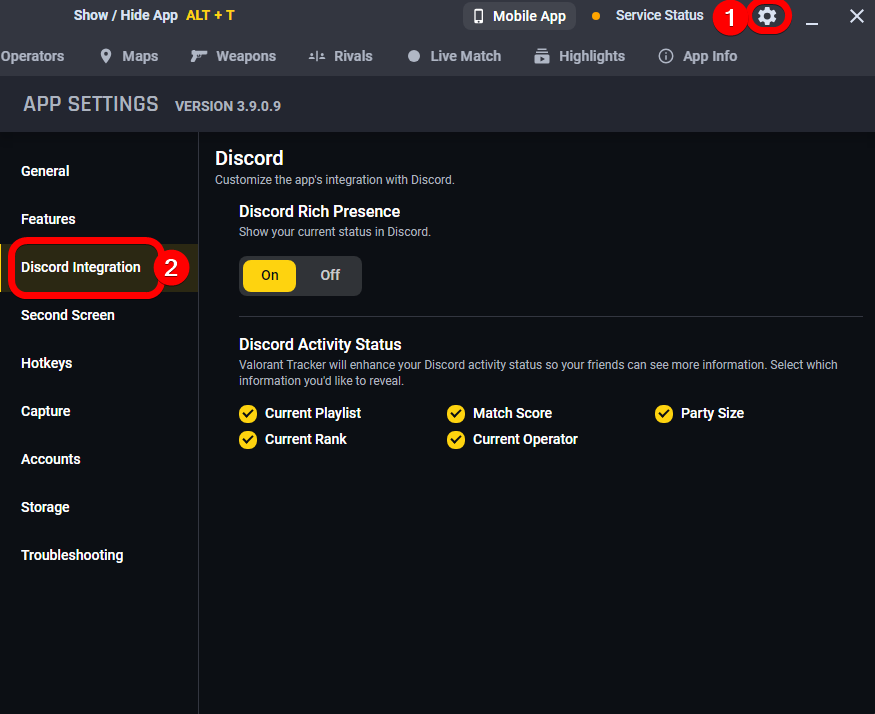The width and height of the screenshot is (875, 714).
Task: Click the Service Status link
Action: (660, 16)
